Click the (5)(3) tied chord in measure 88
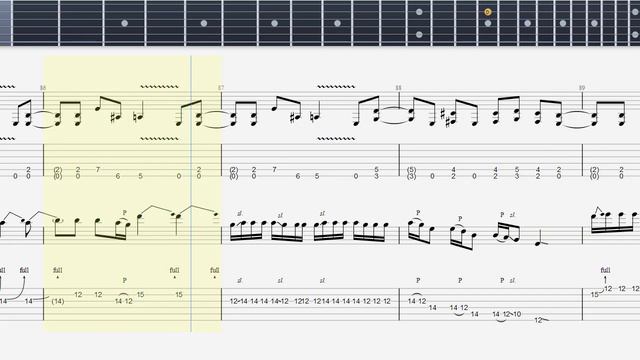640x360 pixels. pyautogui.click(x=411, y=173)
